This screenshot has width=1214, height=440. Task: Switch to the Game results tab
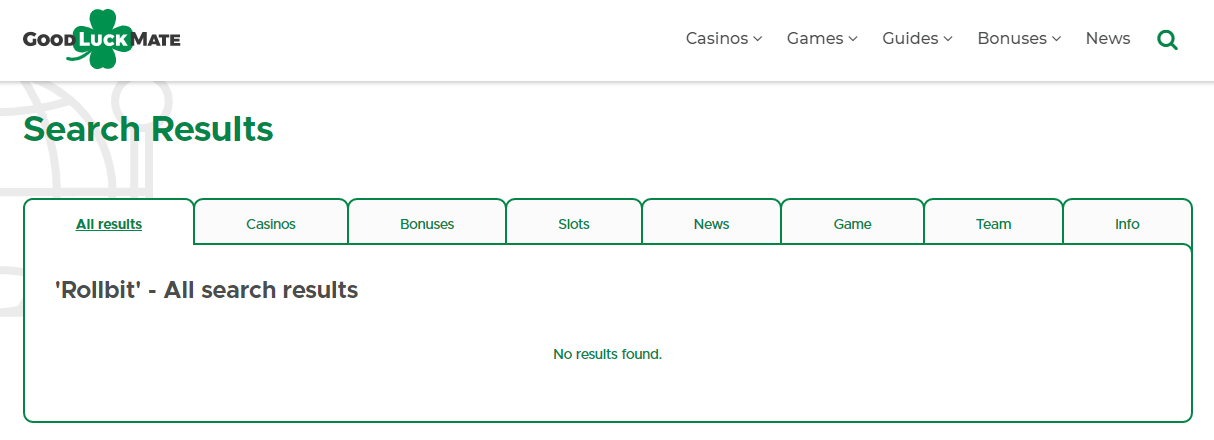pos(852,223)
